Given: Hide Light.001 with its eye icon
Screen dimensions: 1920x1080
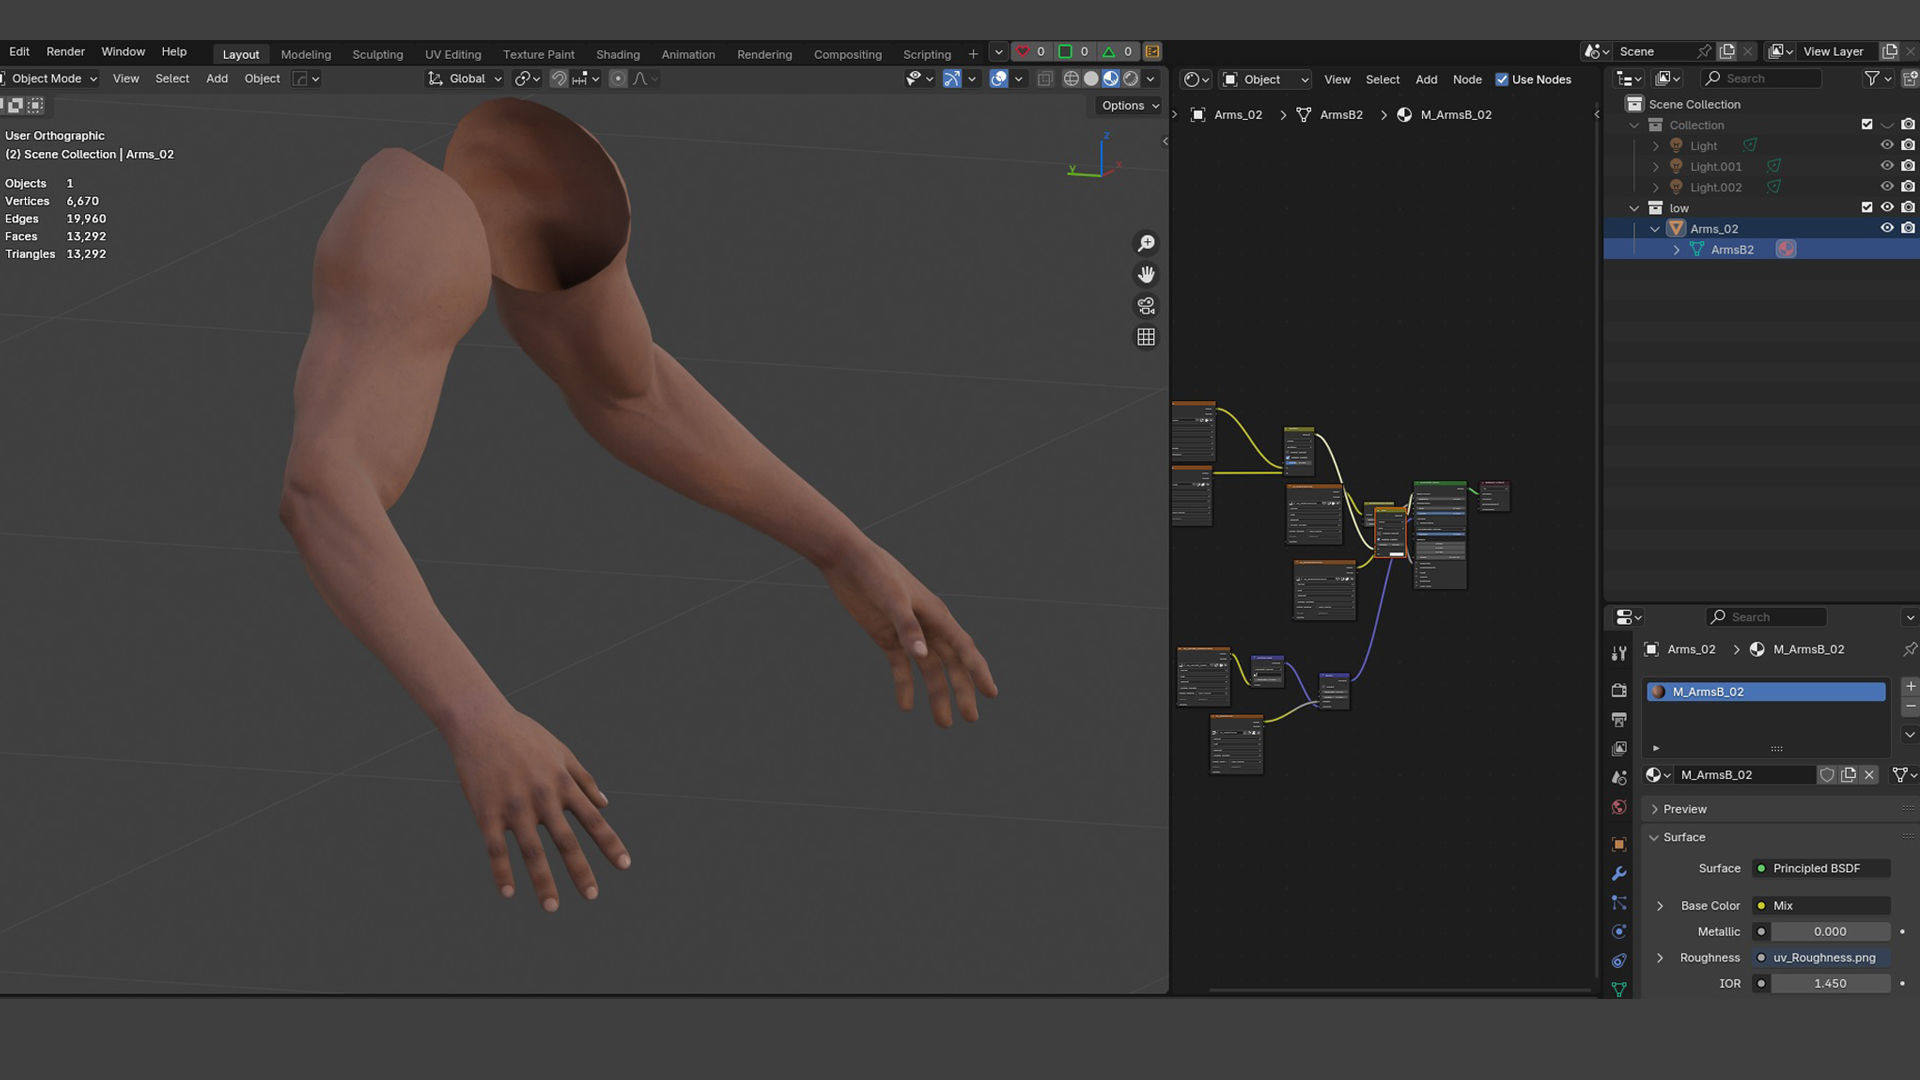Looking at the screenshot, I should point(1887,166).
